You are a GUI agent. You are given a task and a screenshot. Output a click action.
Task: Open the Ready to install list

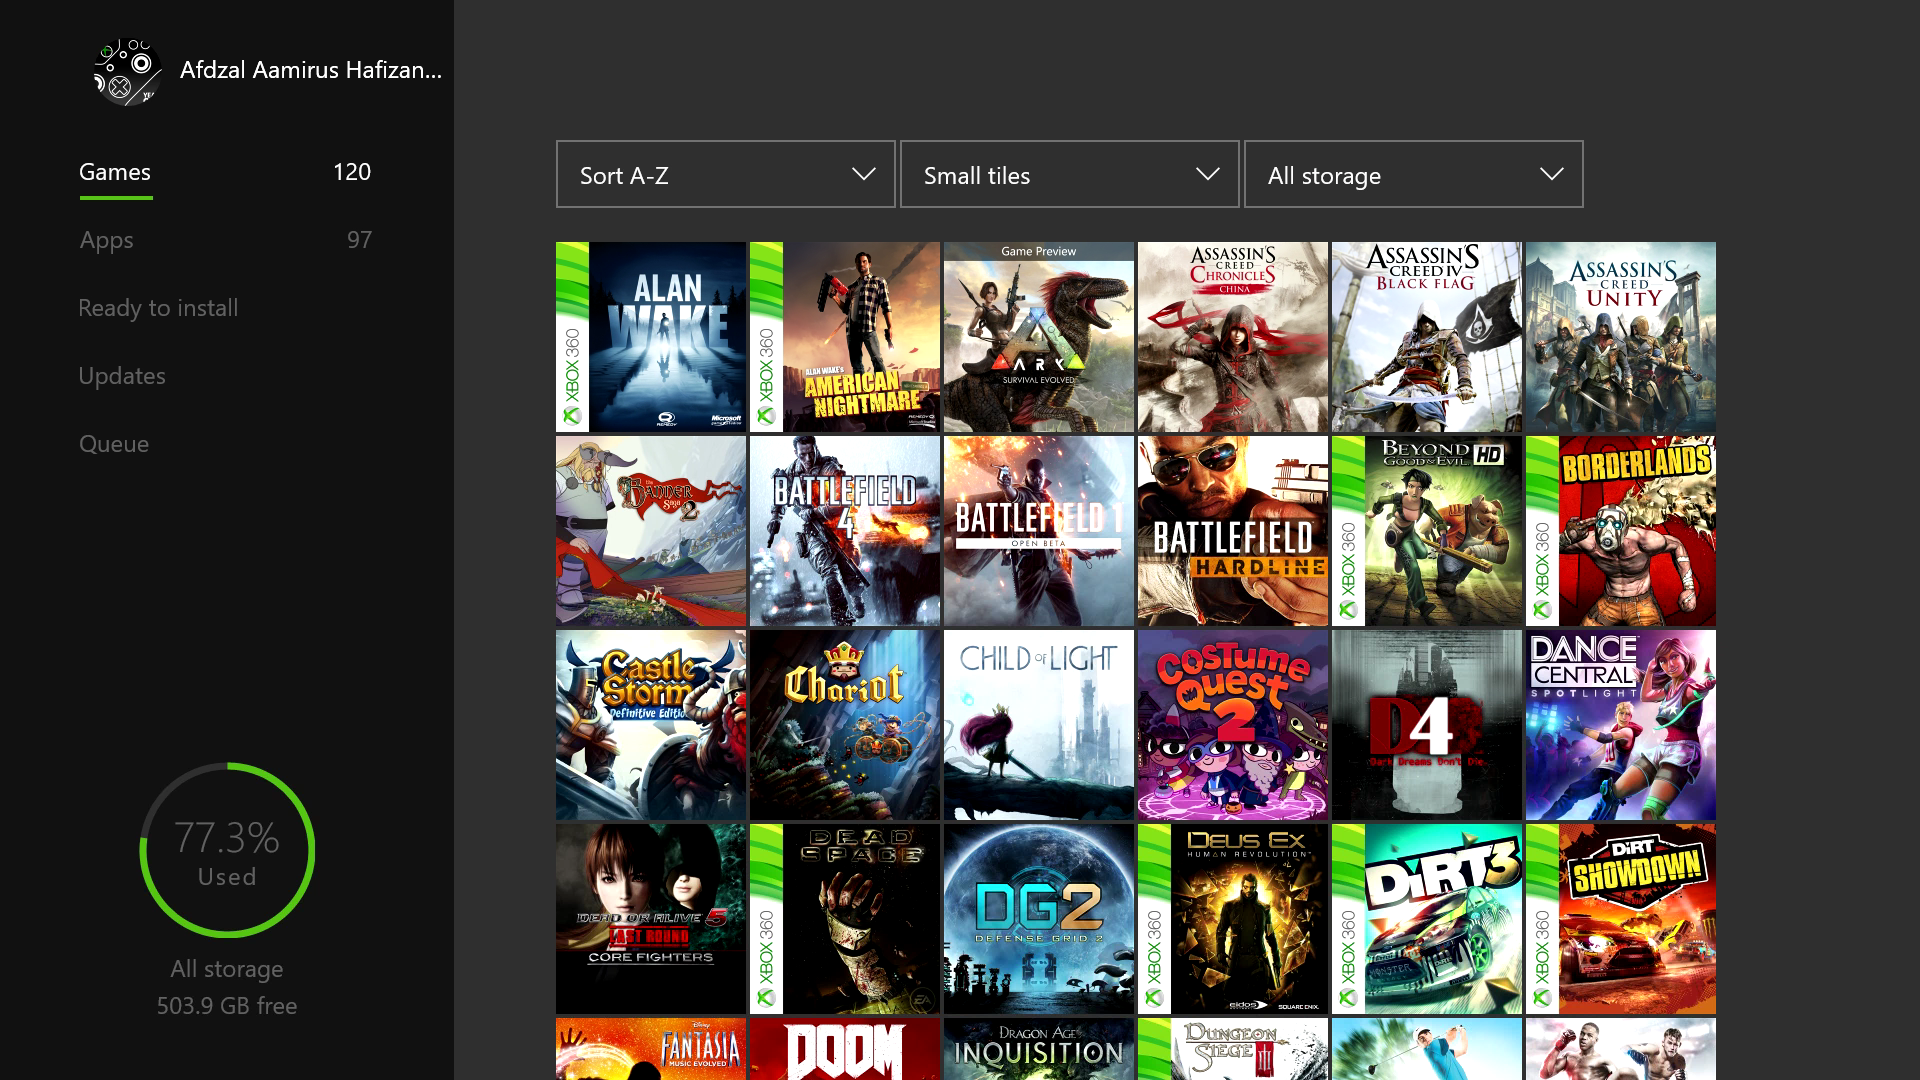[158, 308]
